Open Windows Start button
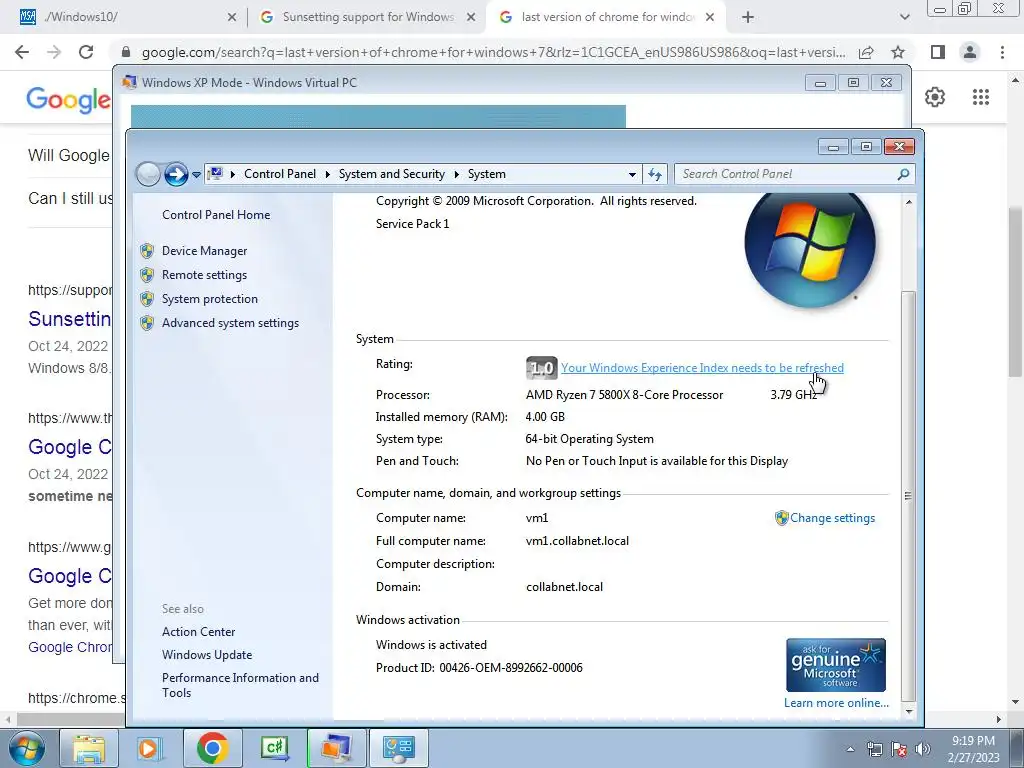1024x768 pixels. 27,748
